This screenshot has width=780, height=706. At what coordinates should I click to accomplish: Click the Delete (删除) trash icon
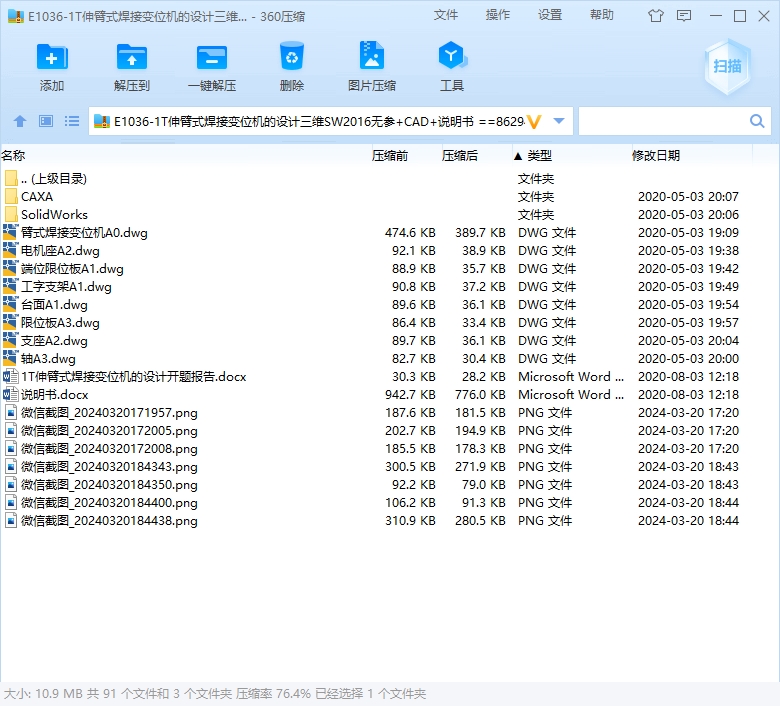coord(292,56)
